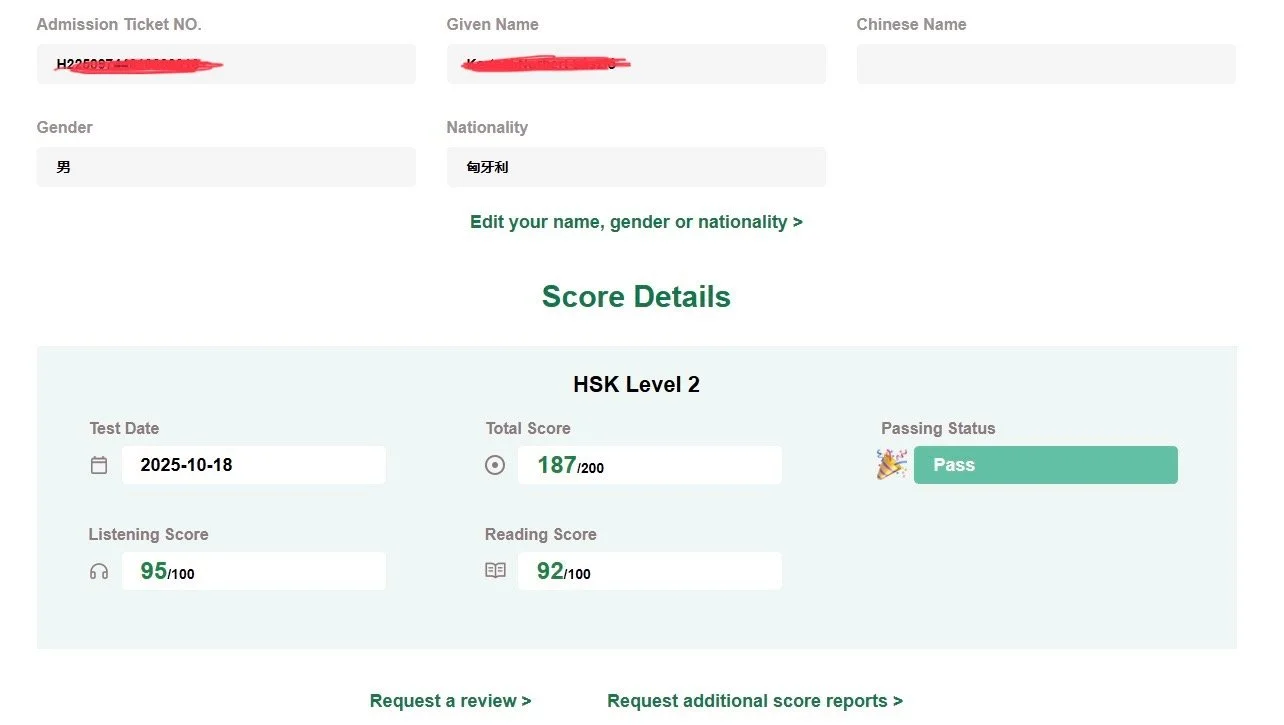Click the calendar icon beside Test Date

(99, 465)
